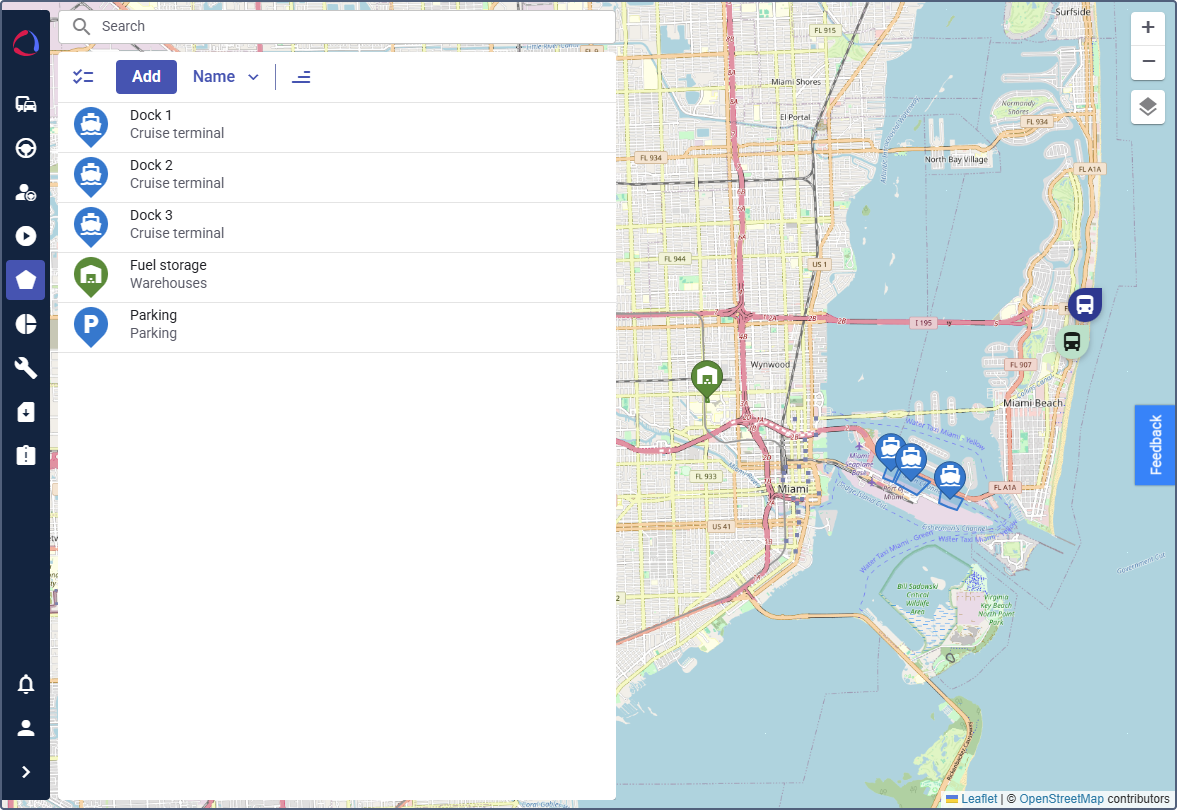The height and width of the screenshot is (810, 1177).
Task: Open the wrench maintenance icon
Action: pos(26,368)
